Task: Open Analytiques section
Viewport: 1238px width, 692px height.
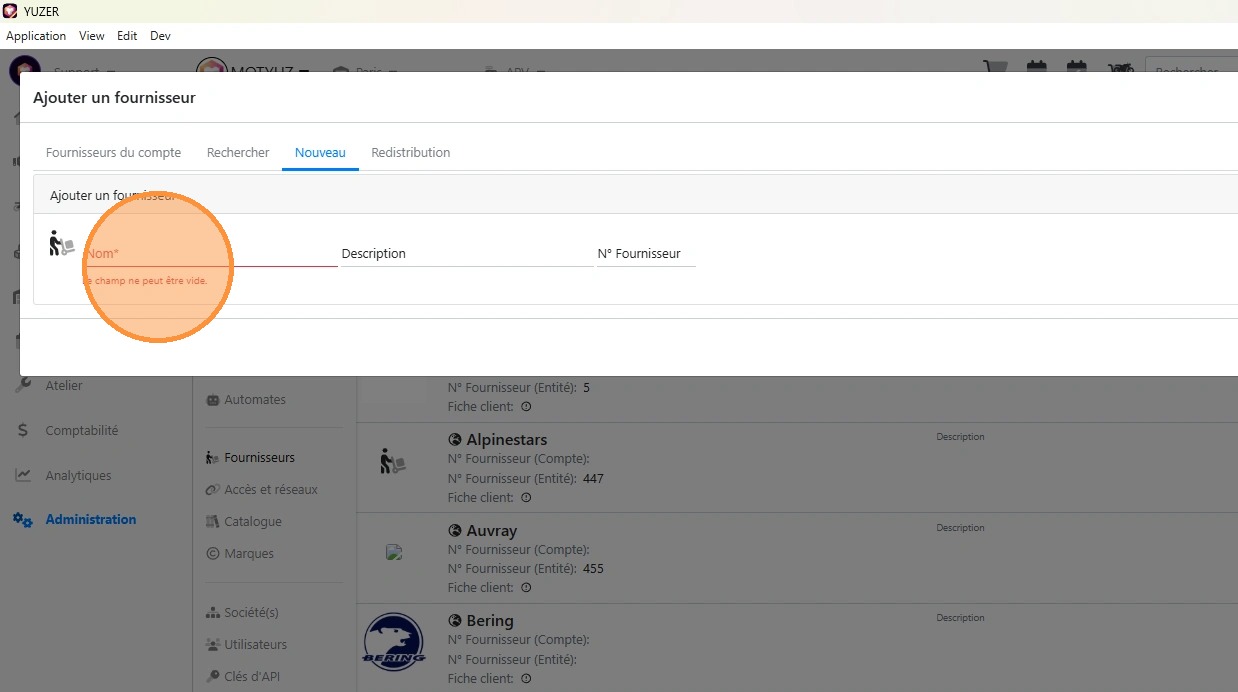Action: (x=78, y=476)
